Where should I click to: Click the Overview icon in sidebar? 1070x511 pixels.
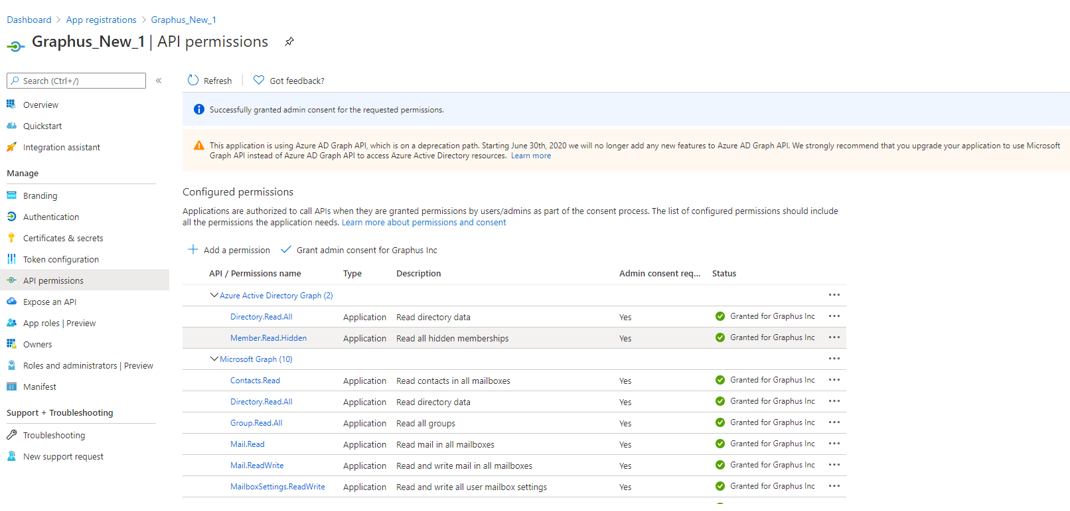(x=11, y=104)
